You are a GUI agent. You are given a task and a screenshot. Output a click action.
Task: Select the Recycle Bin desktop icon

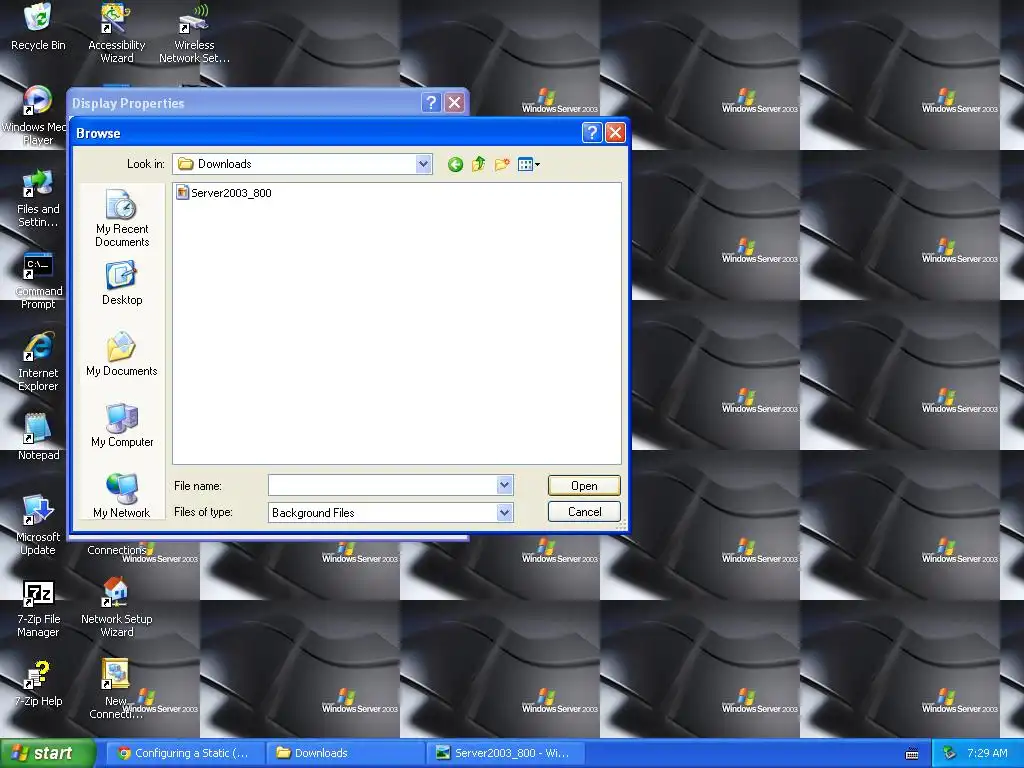38,27
